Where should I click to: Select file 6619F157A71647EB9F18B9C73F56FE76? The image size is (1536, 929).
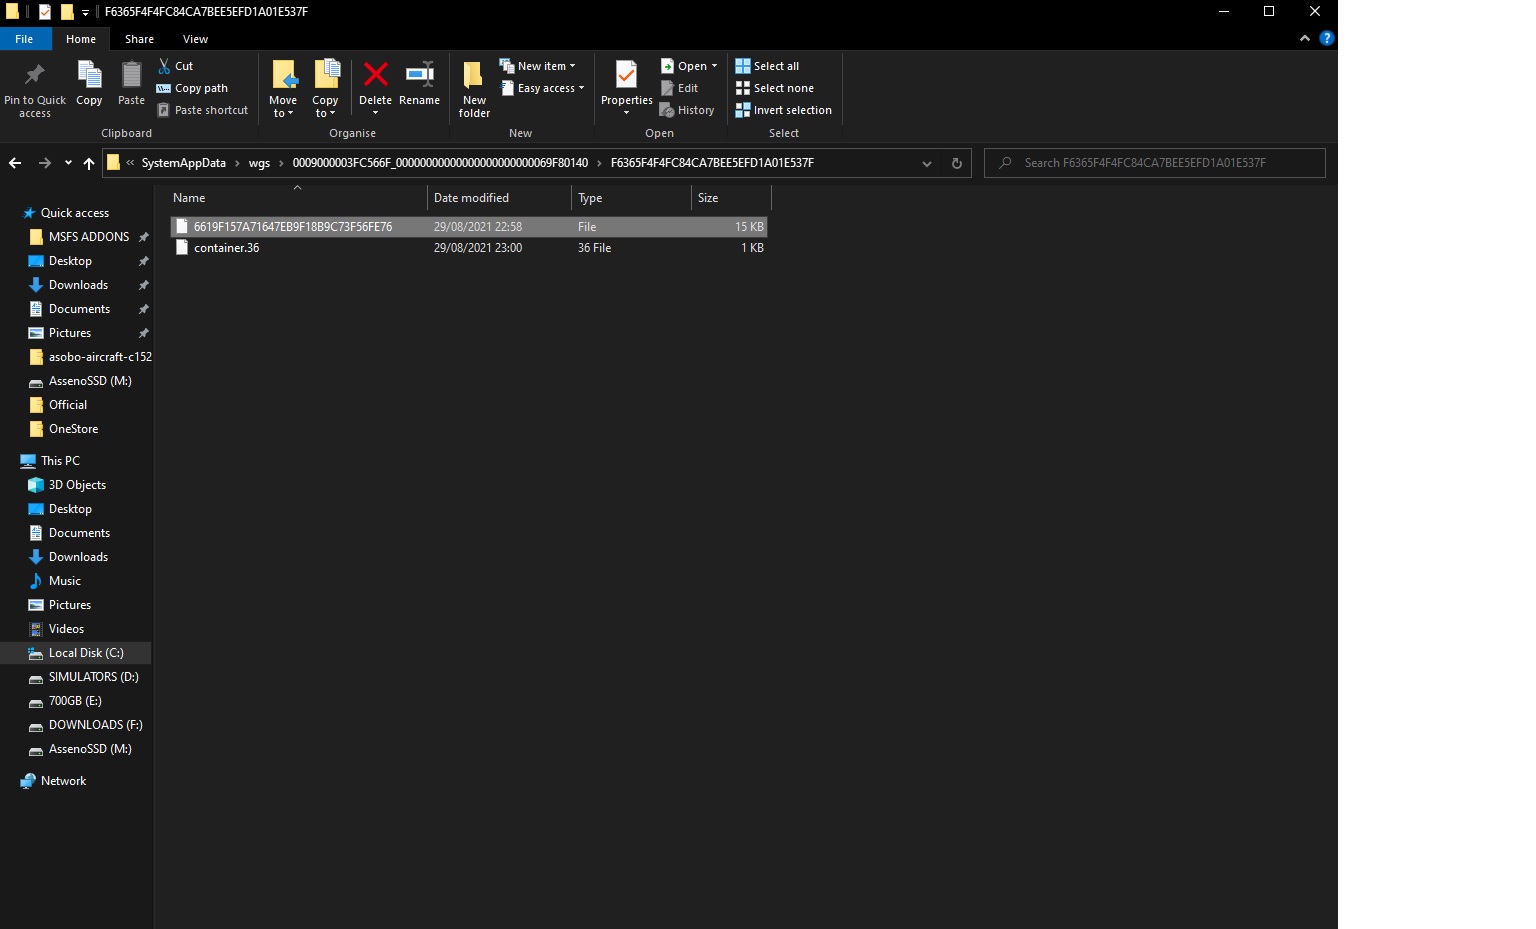pyautogui.click(x=469, y=227)
